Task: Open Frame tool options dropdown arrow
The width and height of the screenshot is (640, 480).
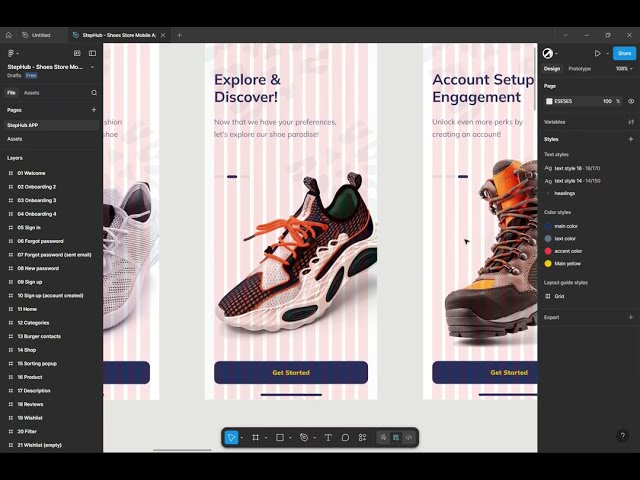Action: pos(266,438)
